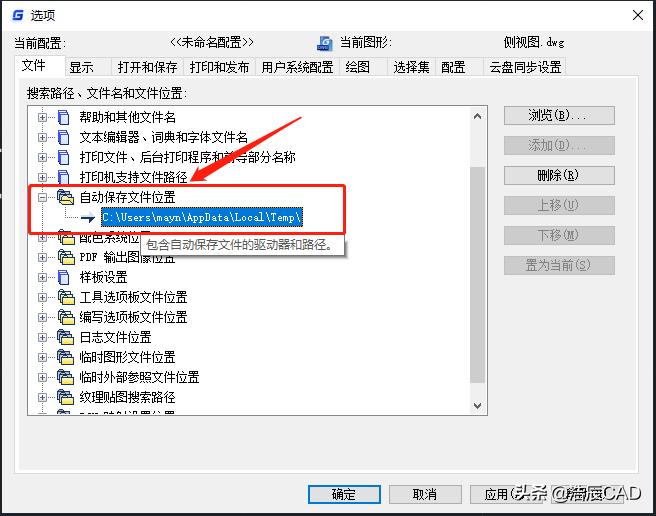
Task: Collapse the 自动保存文件位置 tree node
Action: [42, 197]
